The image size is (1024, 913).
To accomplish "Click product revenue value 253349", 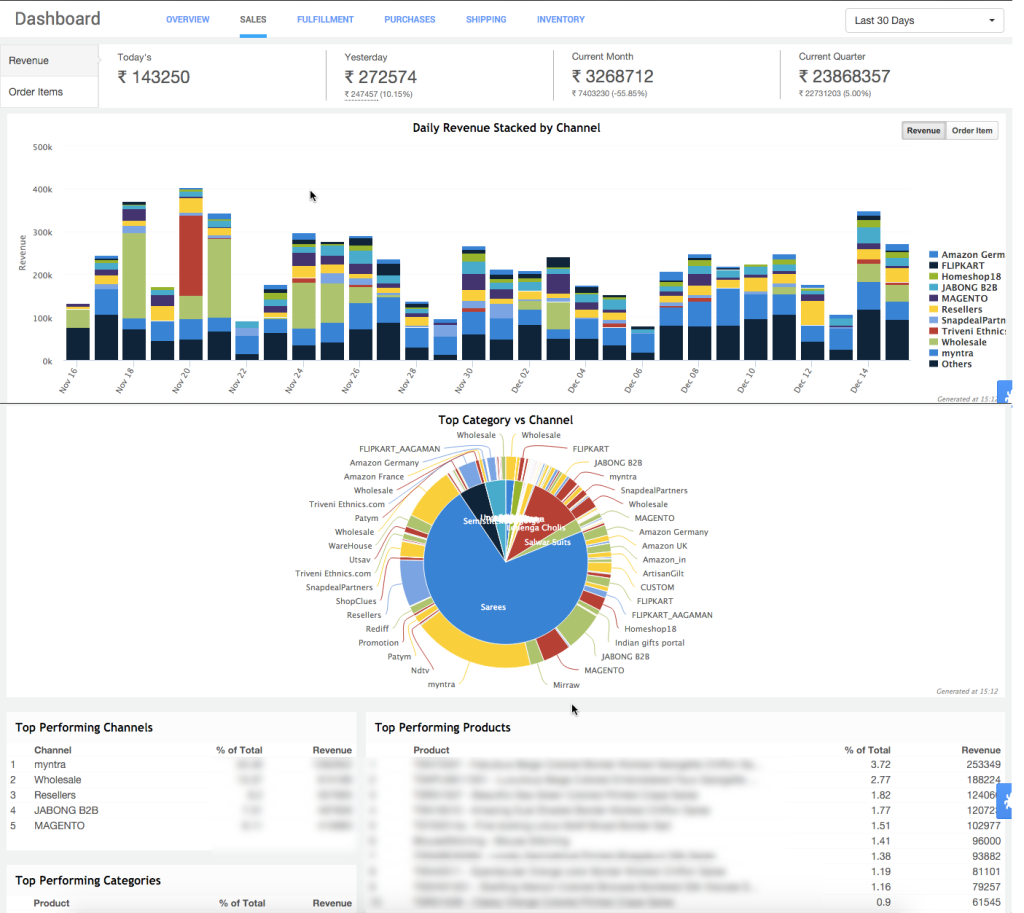I will [x=984, y=765].
